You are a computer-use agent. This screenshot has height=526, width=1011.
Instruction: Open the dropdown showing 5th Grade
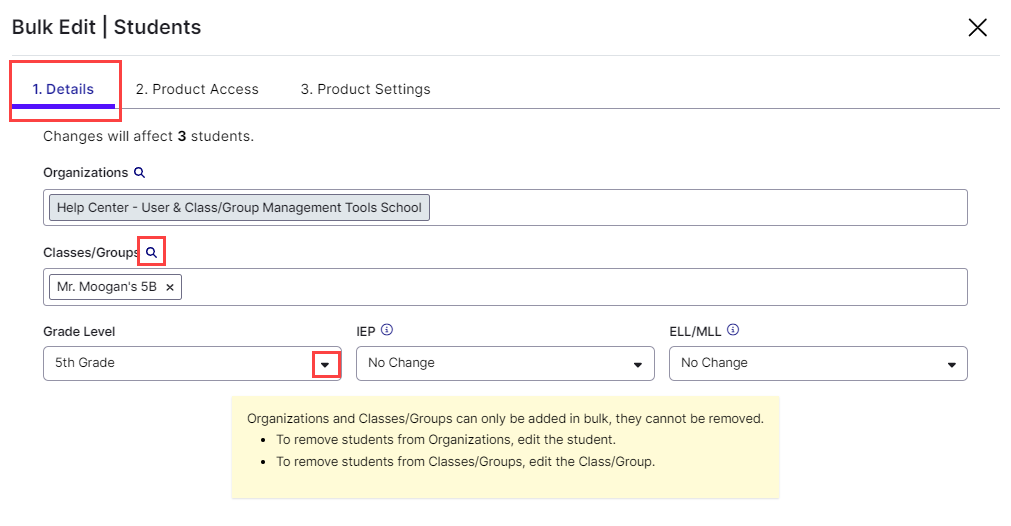[x=180, y=363]
